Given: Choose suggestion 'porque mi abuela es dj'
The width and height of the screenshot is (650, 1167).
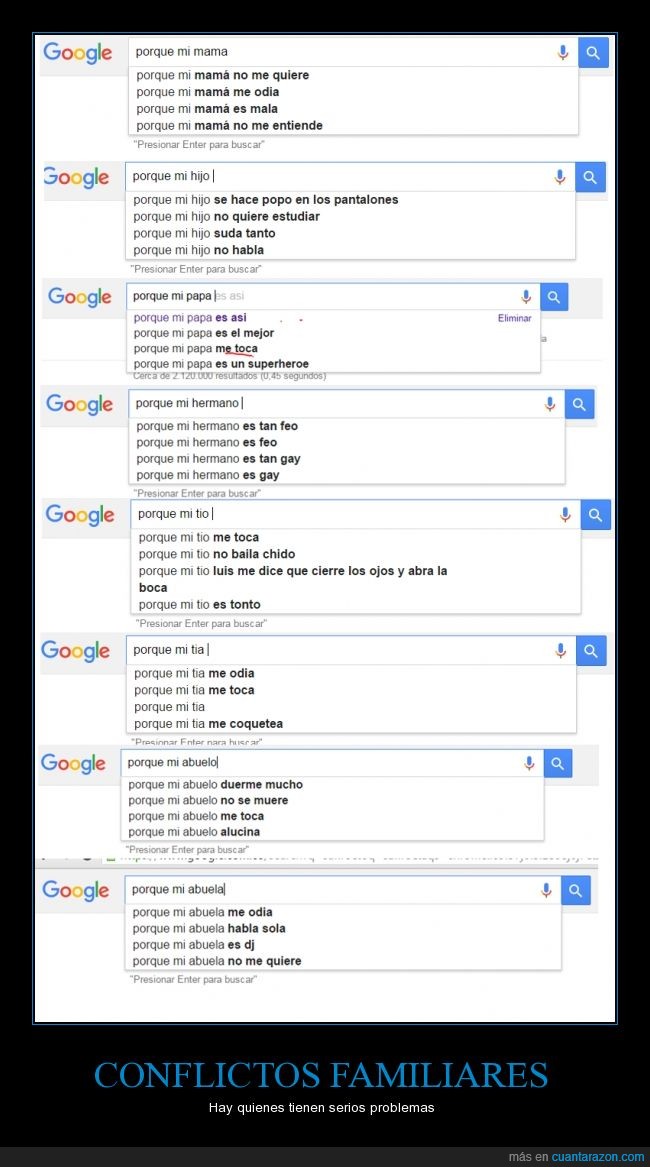Looking at the screenshot, I should [x=194, y=944].
